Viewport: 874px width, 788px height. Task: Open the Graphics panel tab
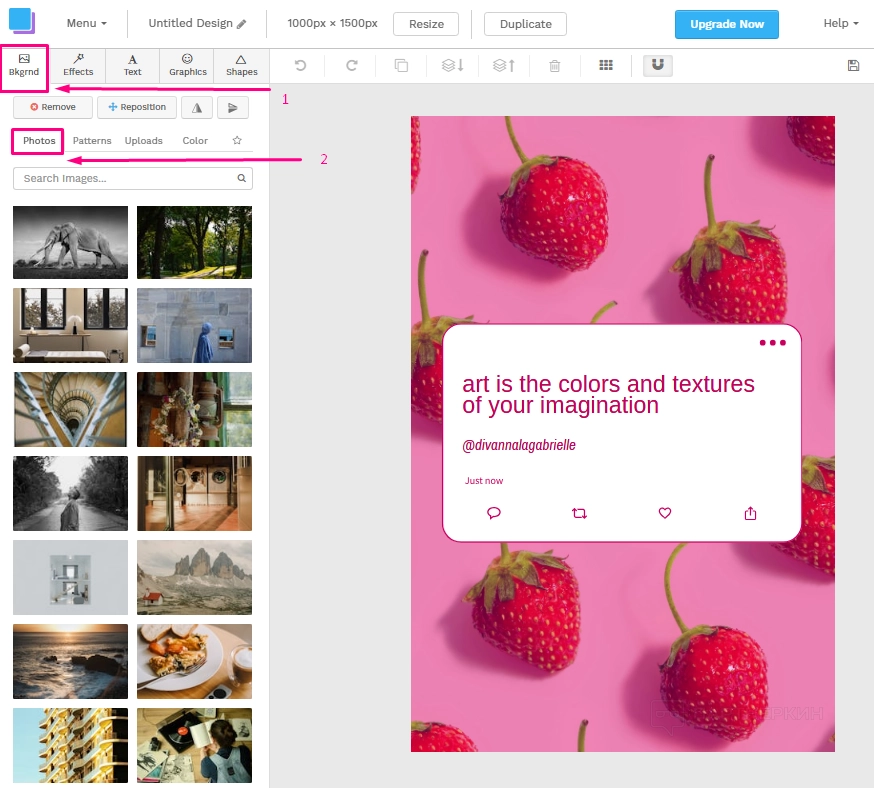(187, 66)
